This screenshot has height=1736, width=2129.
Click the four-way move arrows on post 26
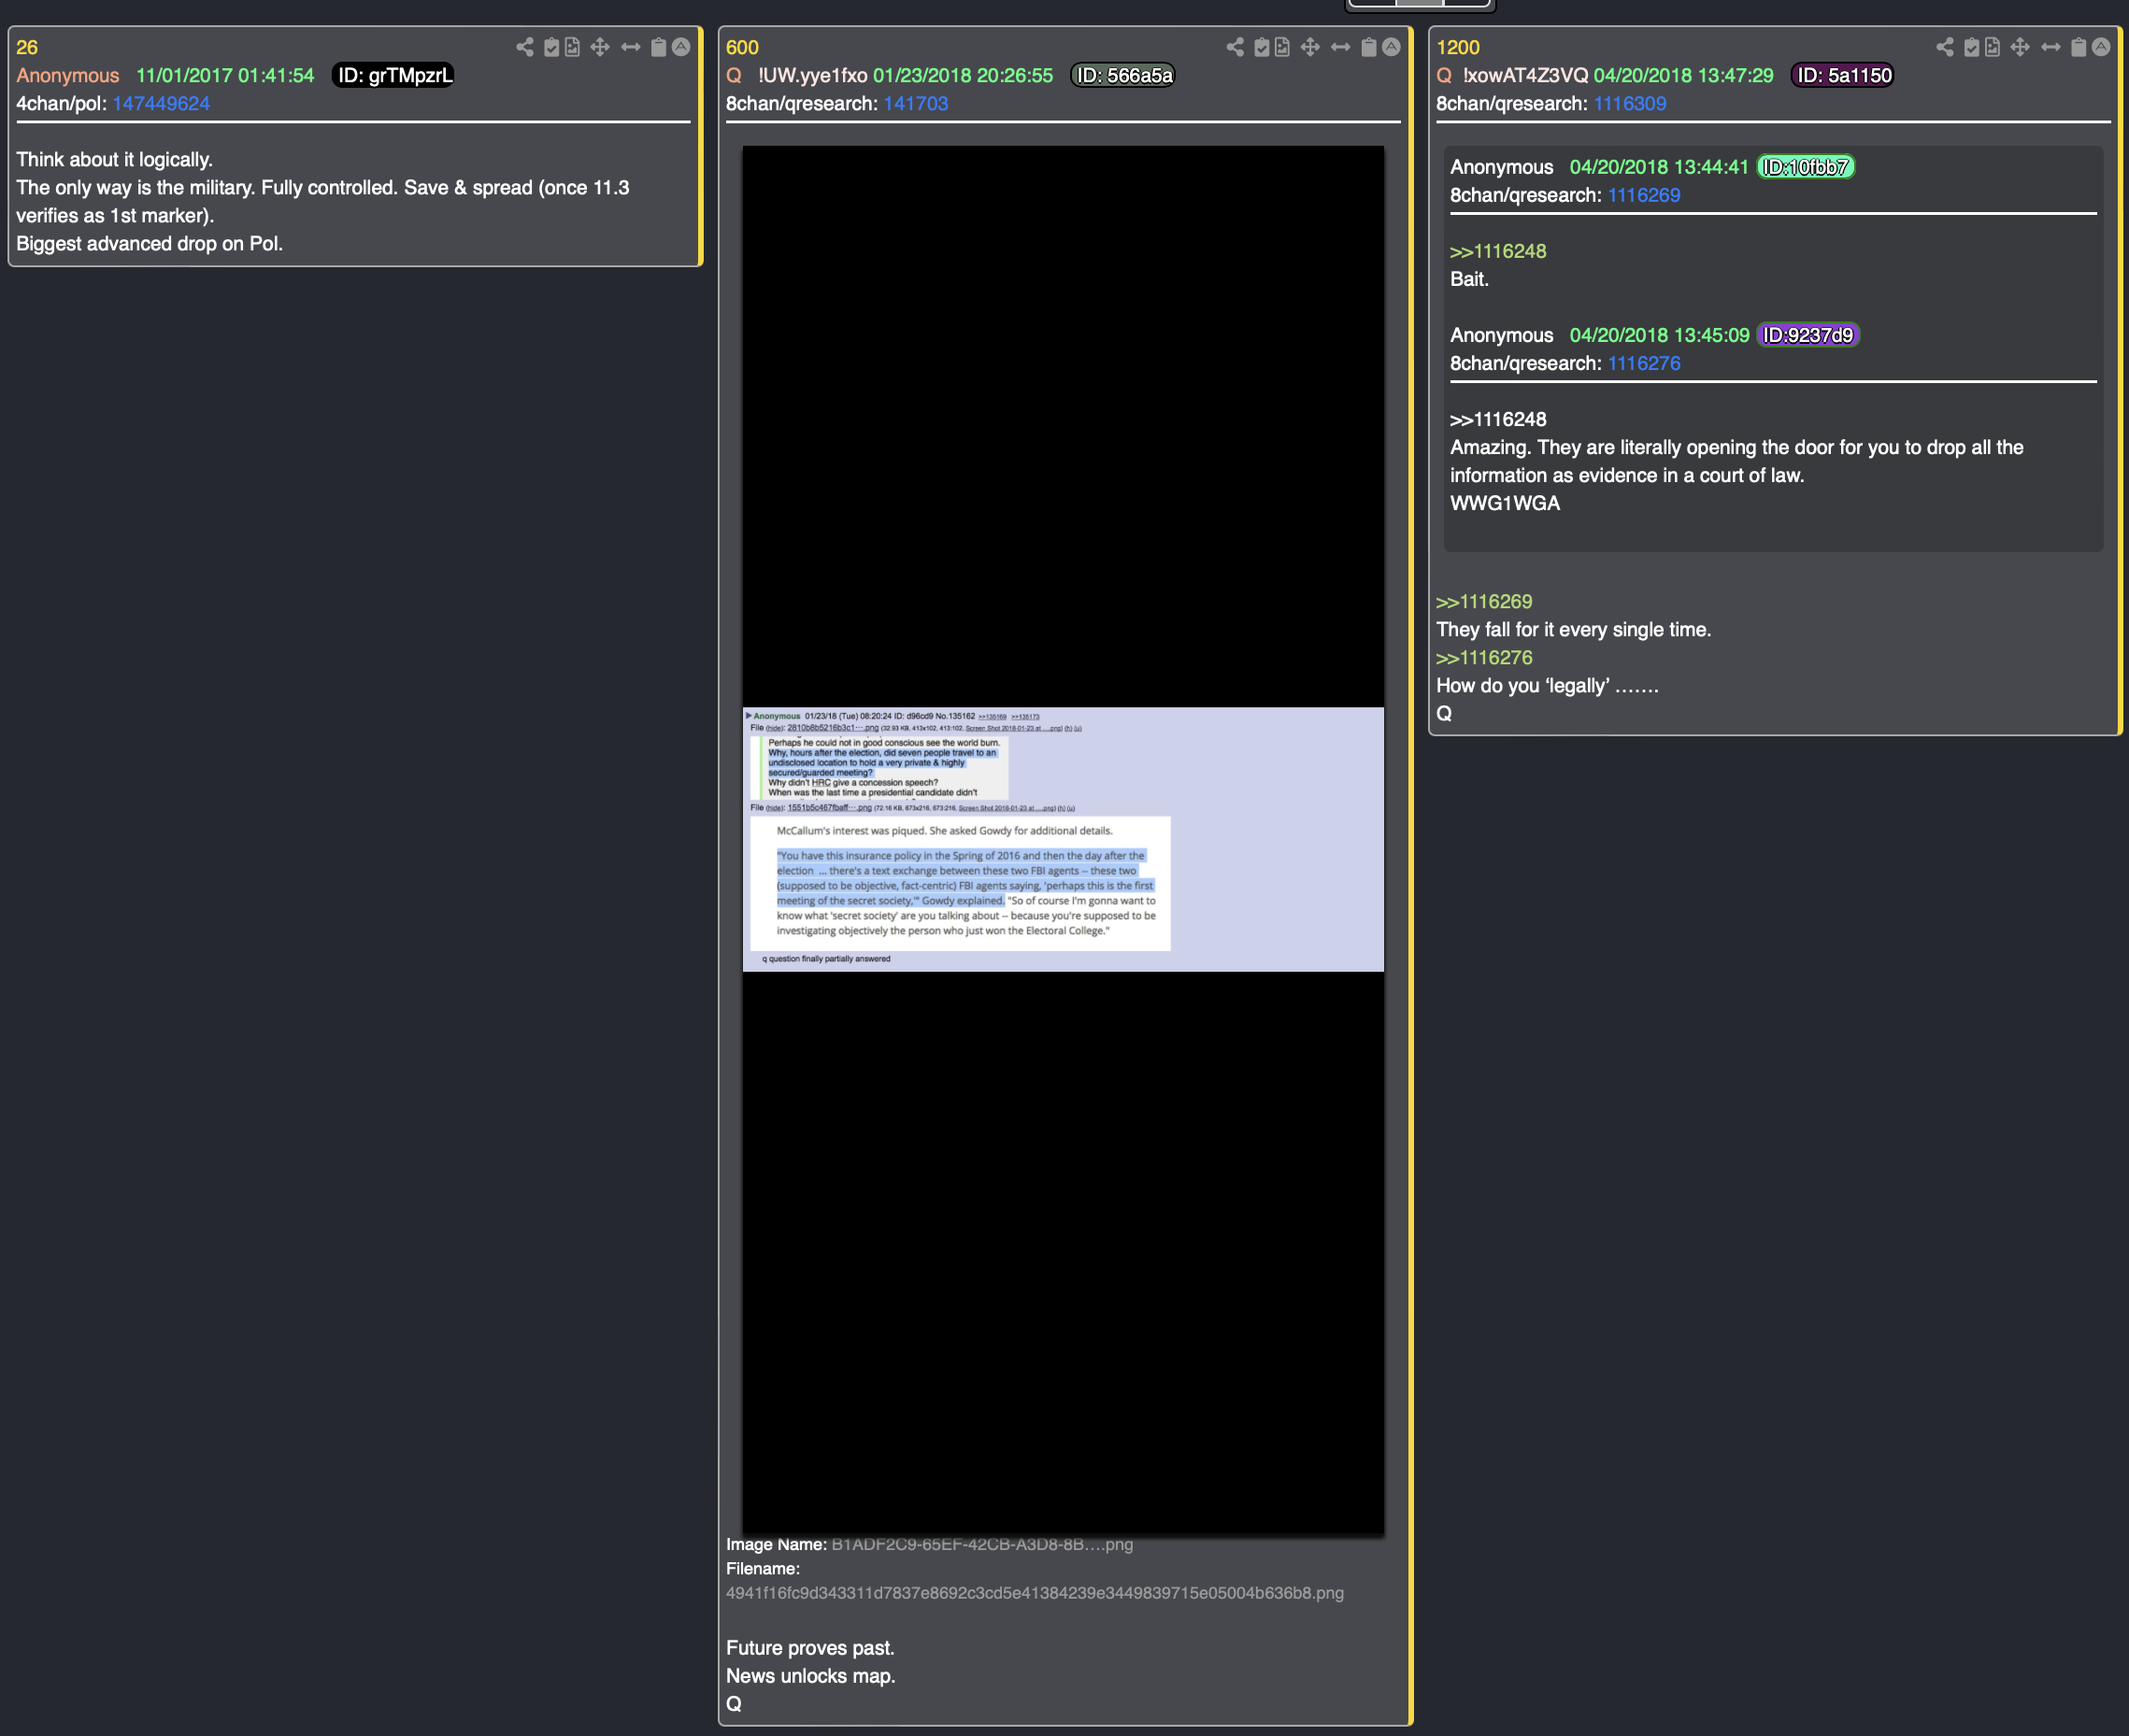click(600, 47)
